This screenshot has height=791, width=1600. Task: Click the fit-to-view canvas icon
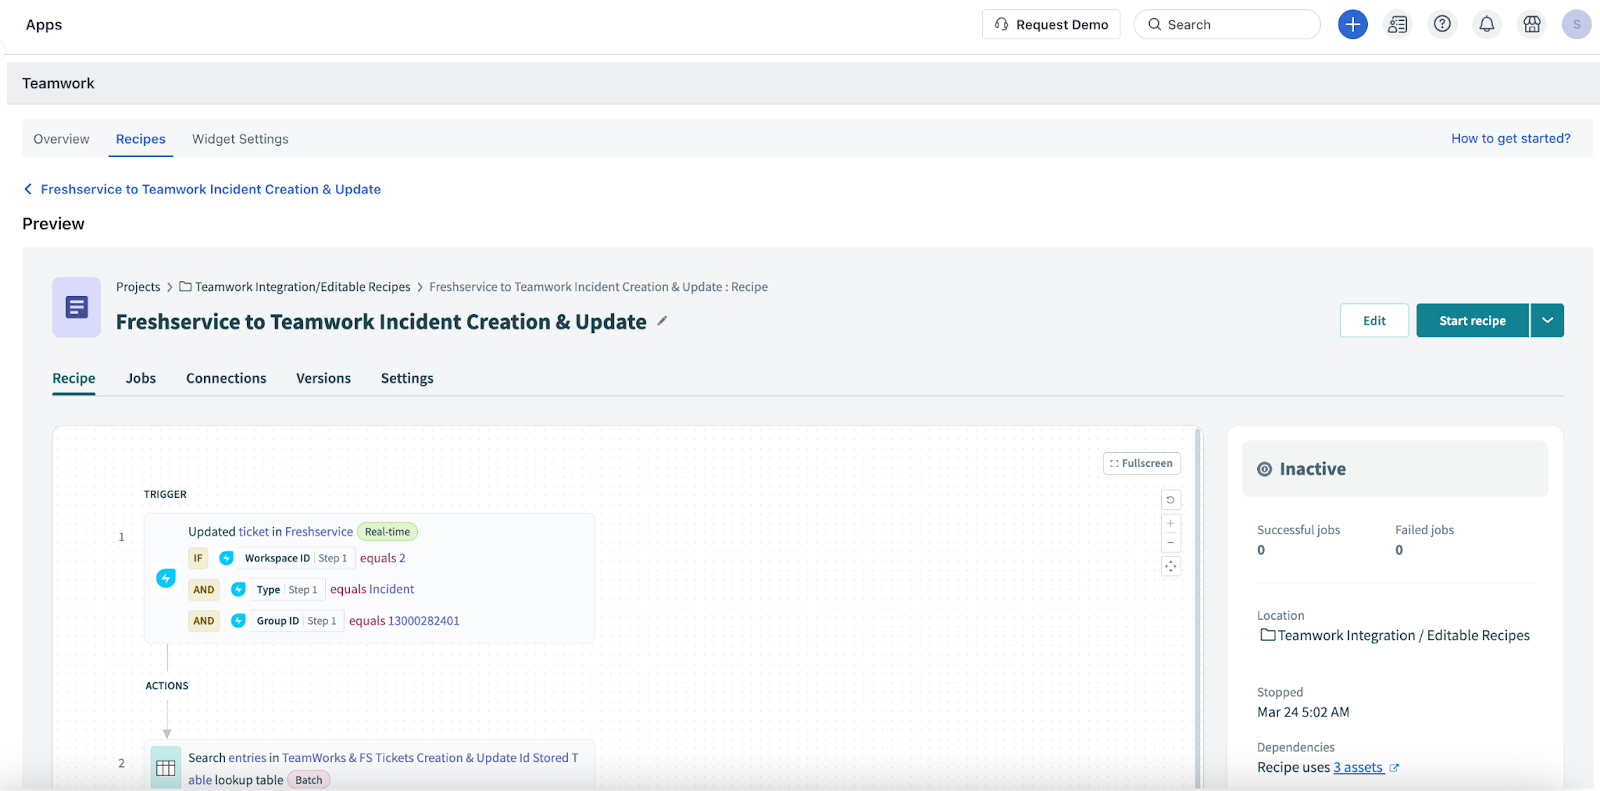click(x=1170, y=566)
